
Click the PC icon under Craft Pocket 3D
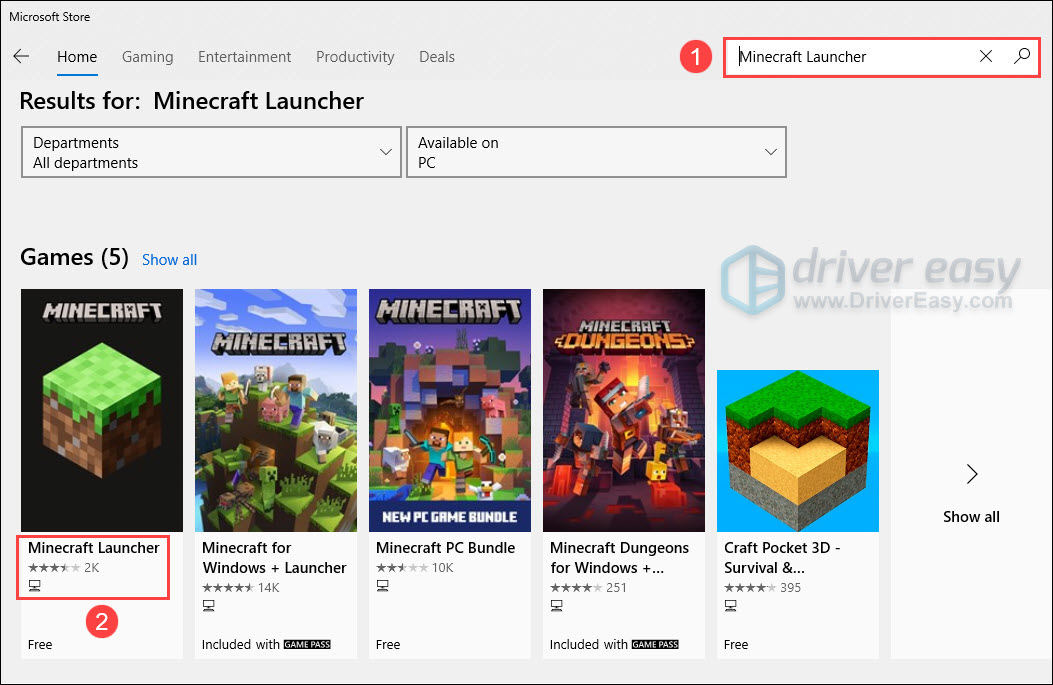[x=731, y=606]
